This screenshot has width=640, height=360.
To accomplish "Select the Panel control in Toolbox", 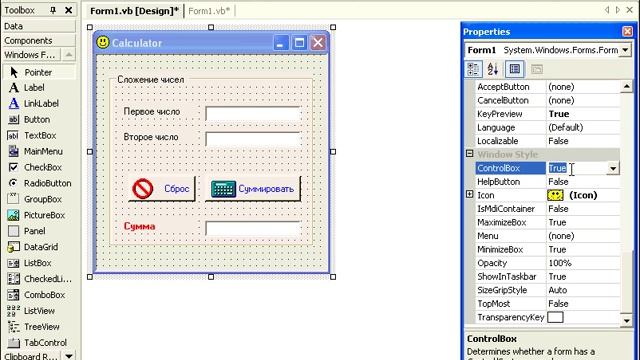I will pyautogui.click(x=39, y=231).
